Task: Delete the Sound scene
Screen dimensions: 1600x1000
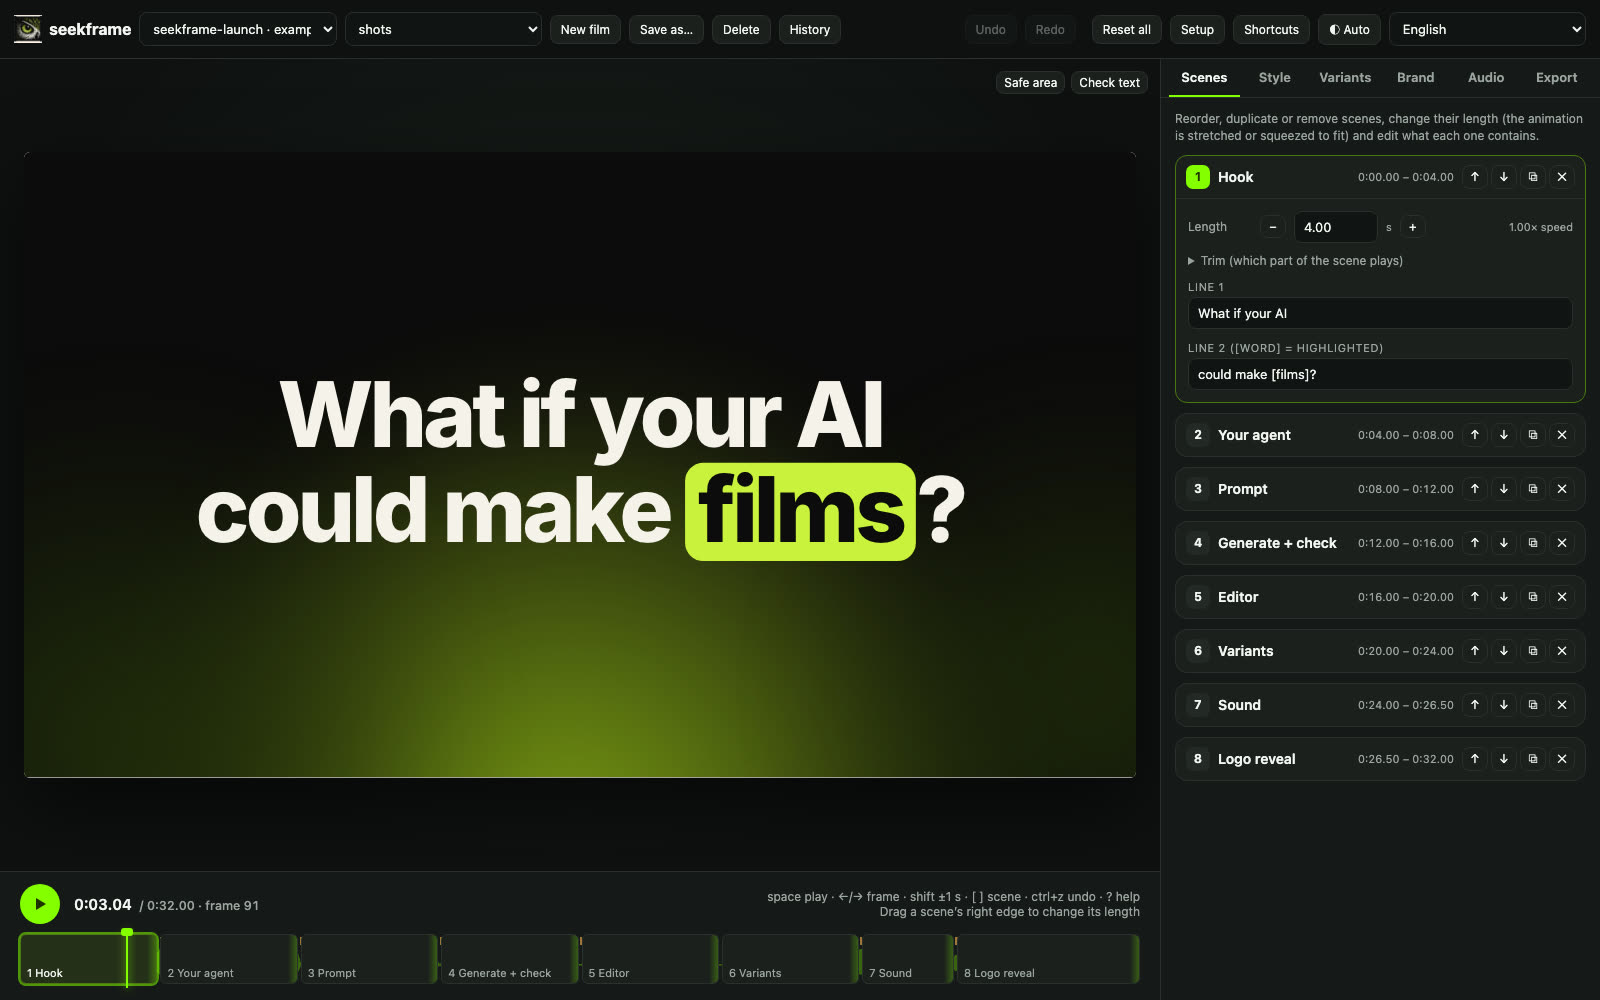Action: point(1562,705)
